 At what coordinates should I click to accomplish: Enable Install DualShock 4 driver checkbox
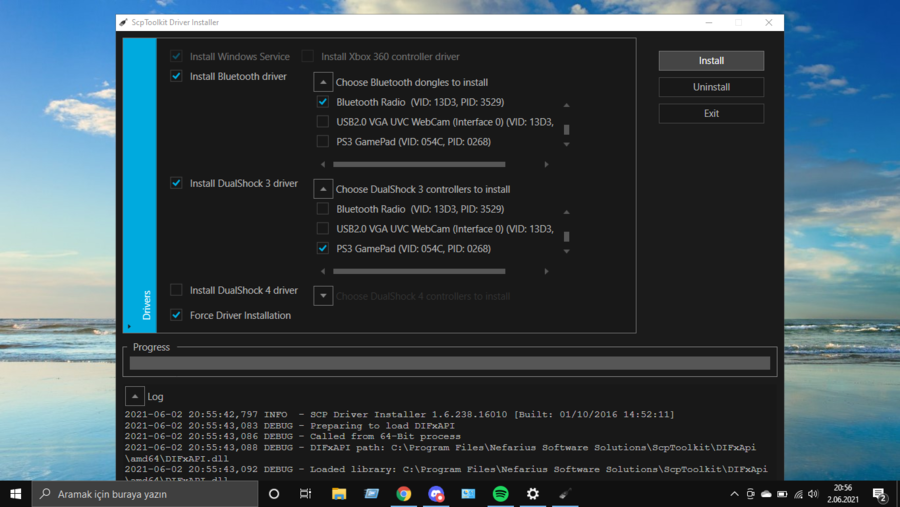pyautogui.click(x=177, y=290)
